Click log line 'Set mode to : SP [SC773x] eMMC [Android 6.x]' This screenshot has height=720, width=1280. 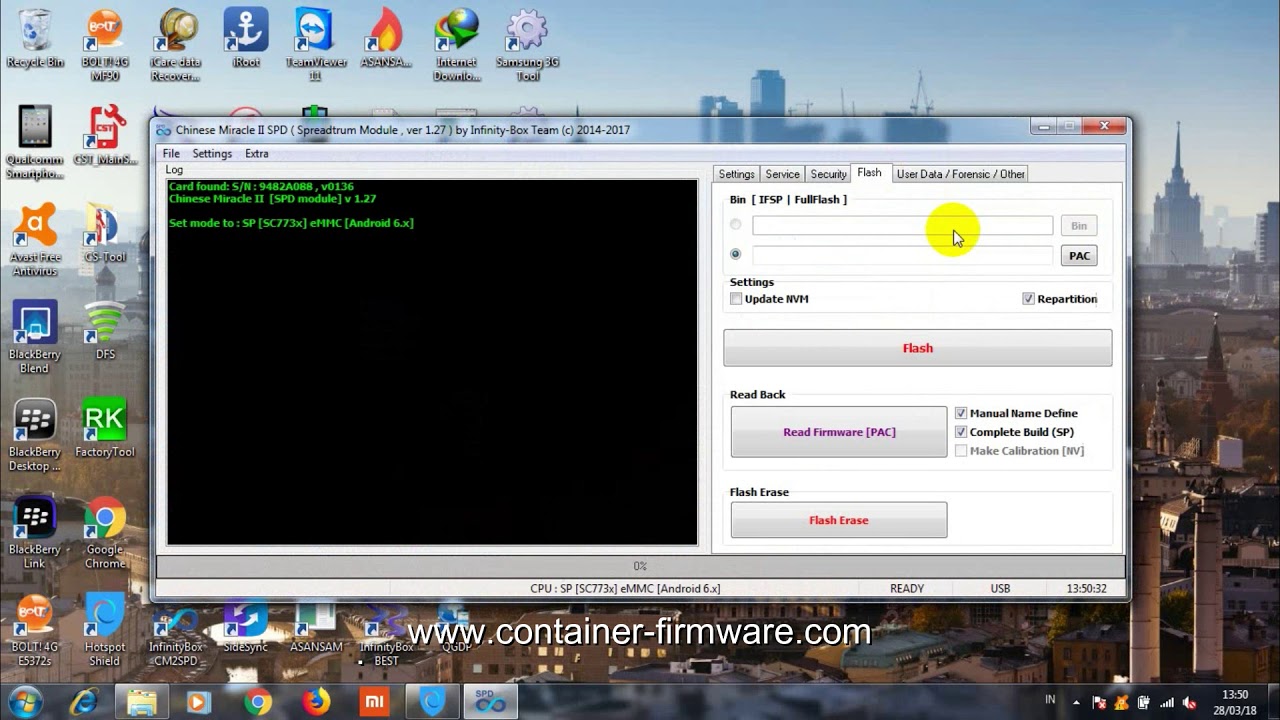[x=291, y=223]
